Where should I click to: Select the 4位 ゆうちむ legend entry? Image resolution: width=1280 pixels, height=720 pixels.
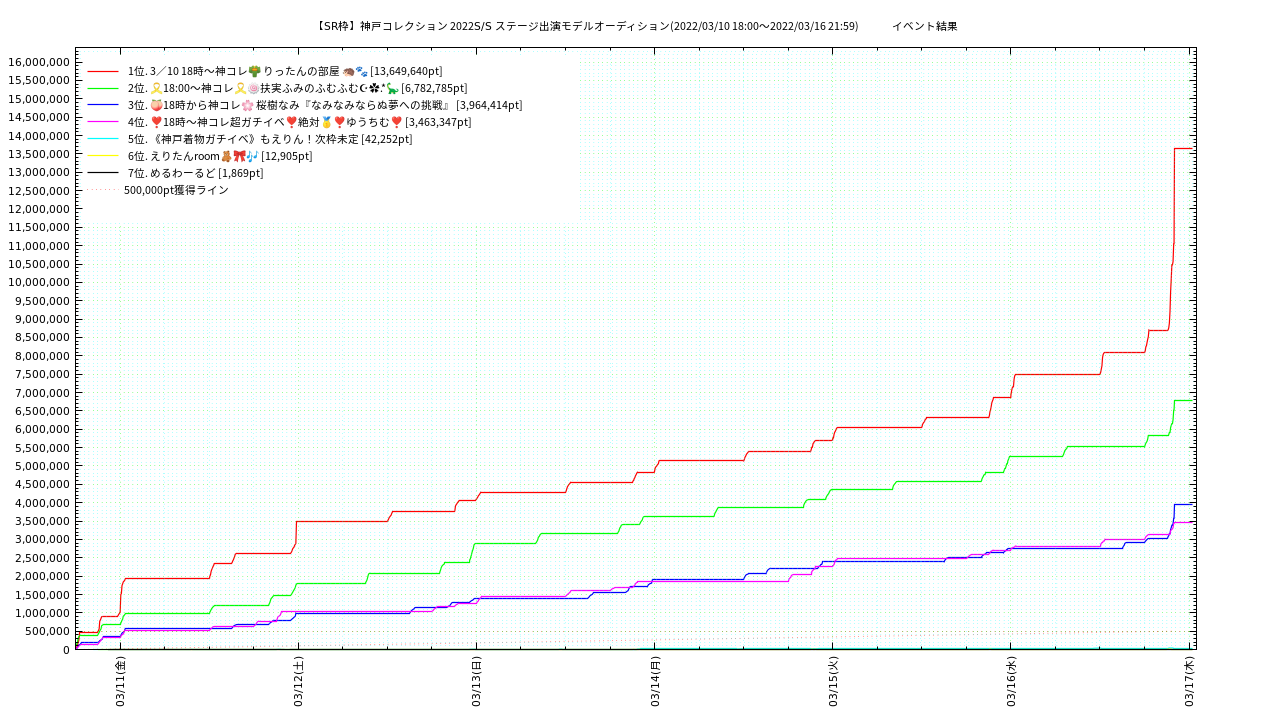(x=299, y=122)
